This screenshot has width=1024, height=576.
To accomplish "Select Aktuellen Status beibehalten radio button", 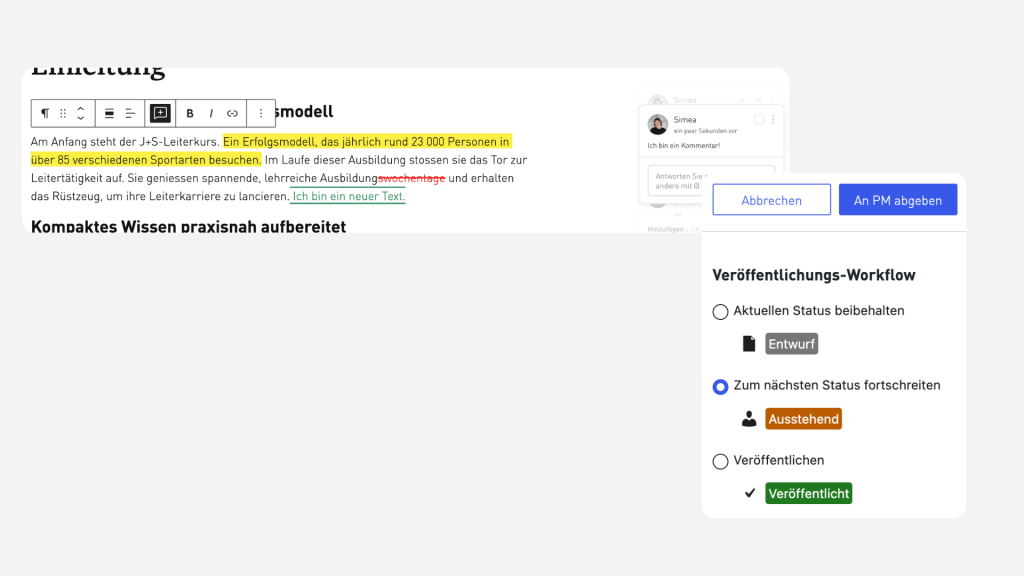I will 720,312.
